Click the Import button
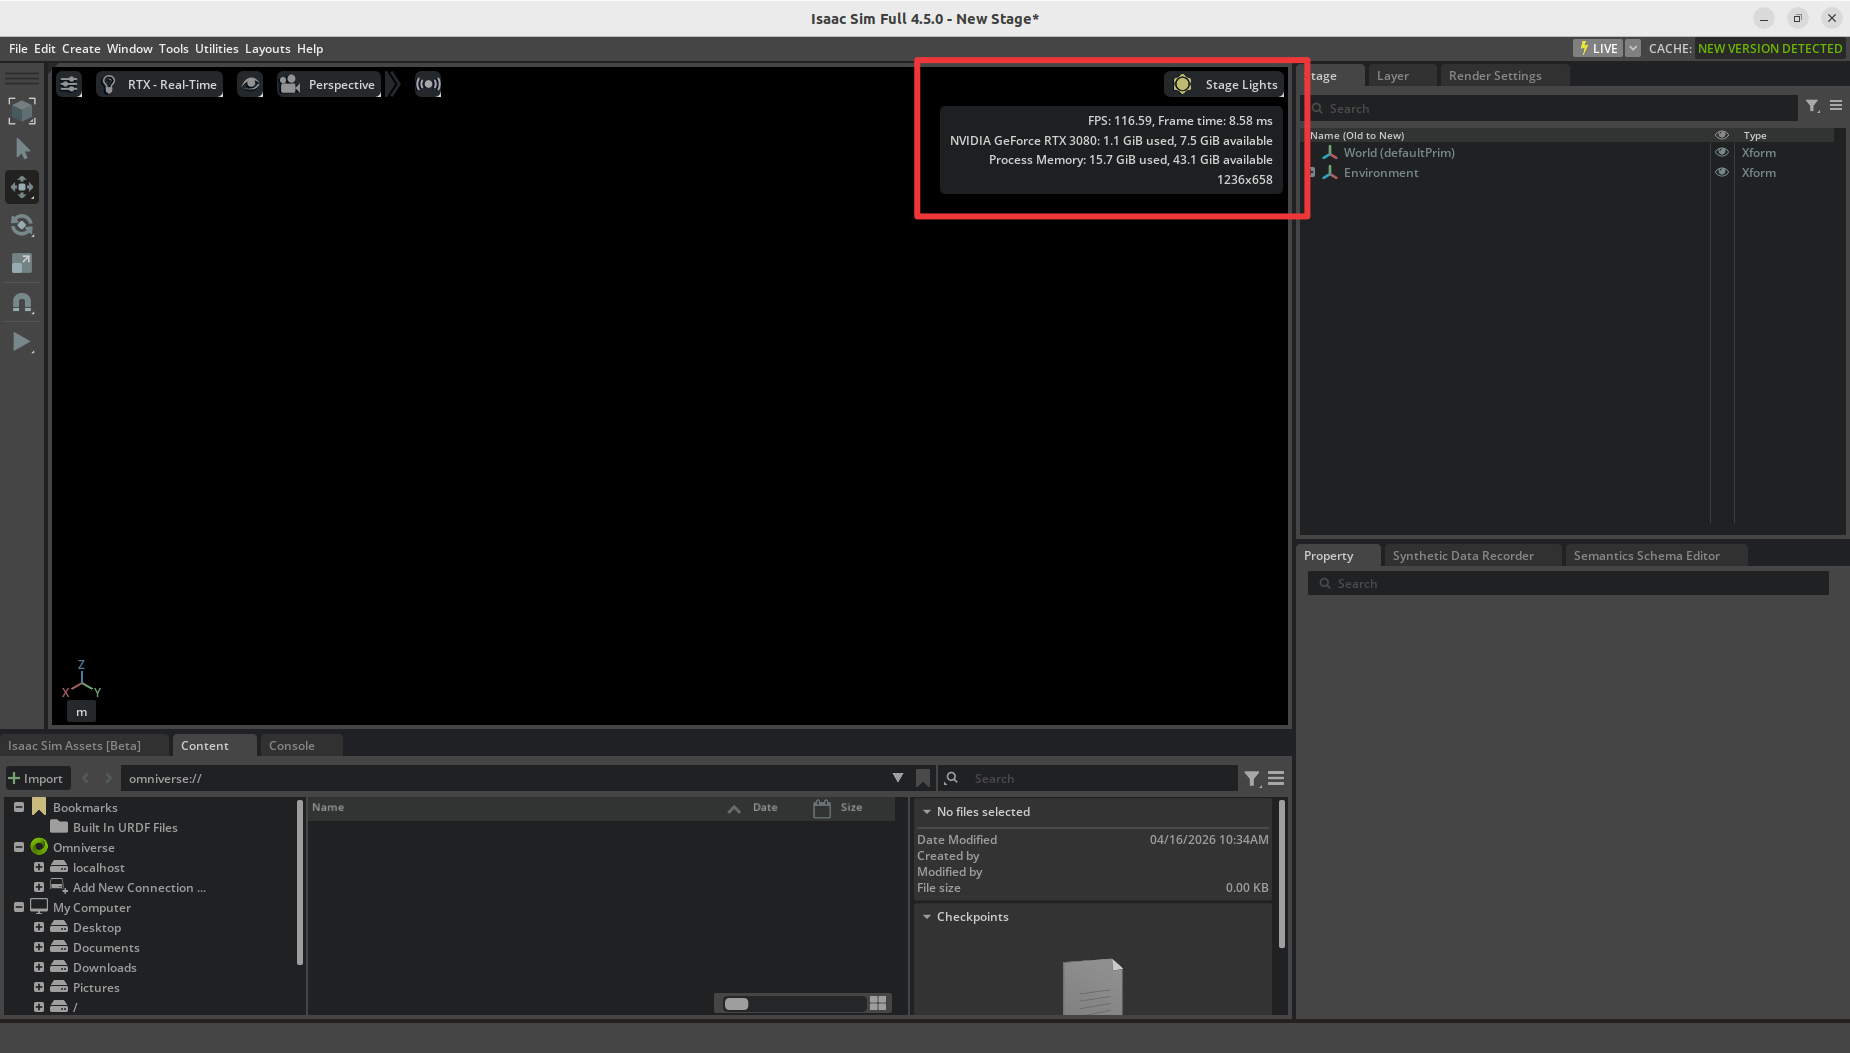The width and height of the screenshot is (1850, 1053). 37,778
